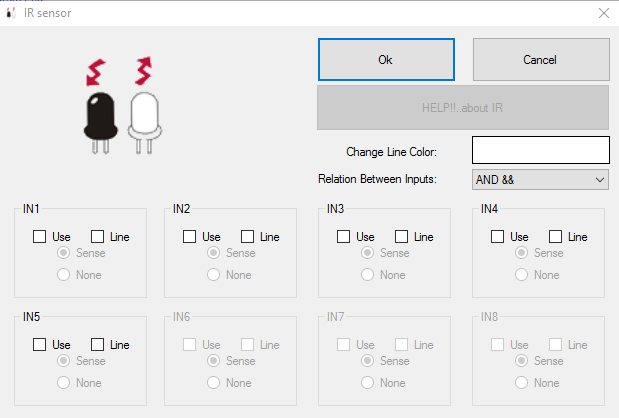Pick a new line color swatch
Image resolution: width=619 pixels, height=418 pixels.
coord(541,150)
